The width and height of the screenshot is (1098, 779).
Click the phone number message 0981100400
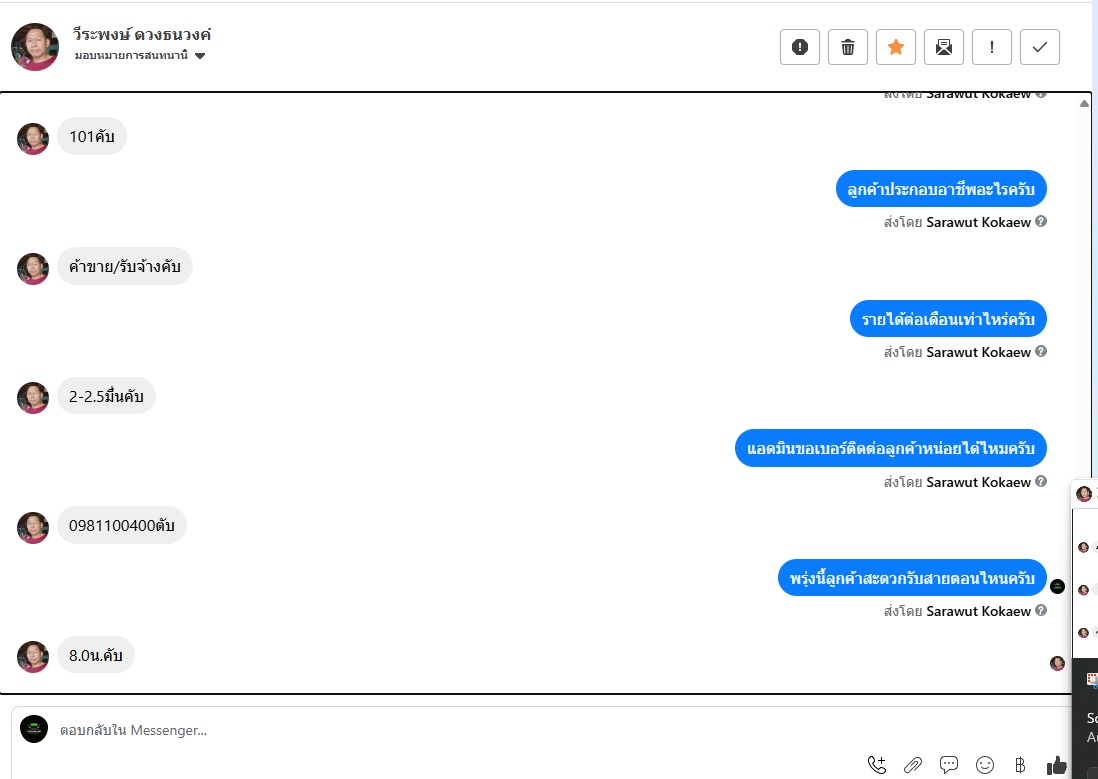pos(122,525)
